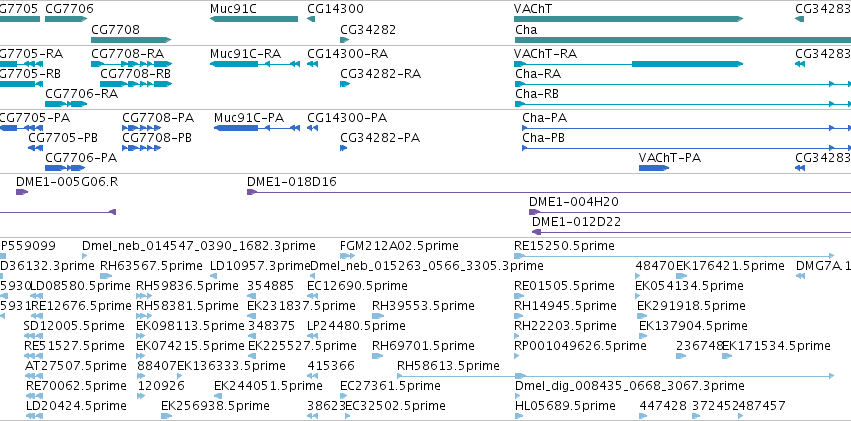The width and height of the screenshot is (851, 421).
Task: Click the EK256938.5prime EST label
Action: pyautogui.click(x=215, y=406)
